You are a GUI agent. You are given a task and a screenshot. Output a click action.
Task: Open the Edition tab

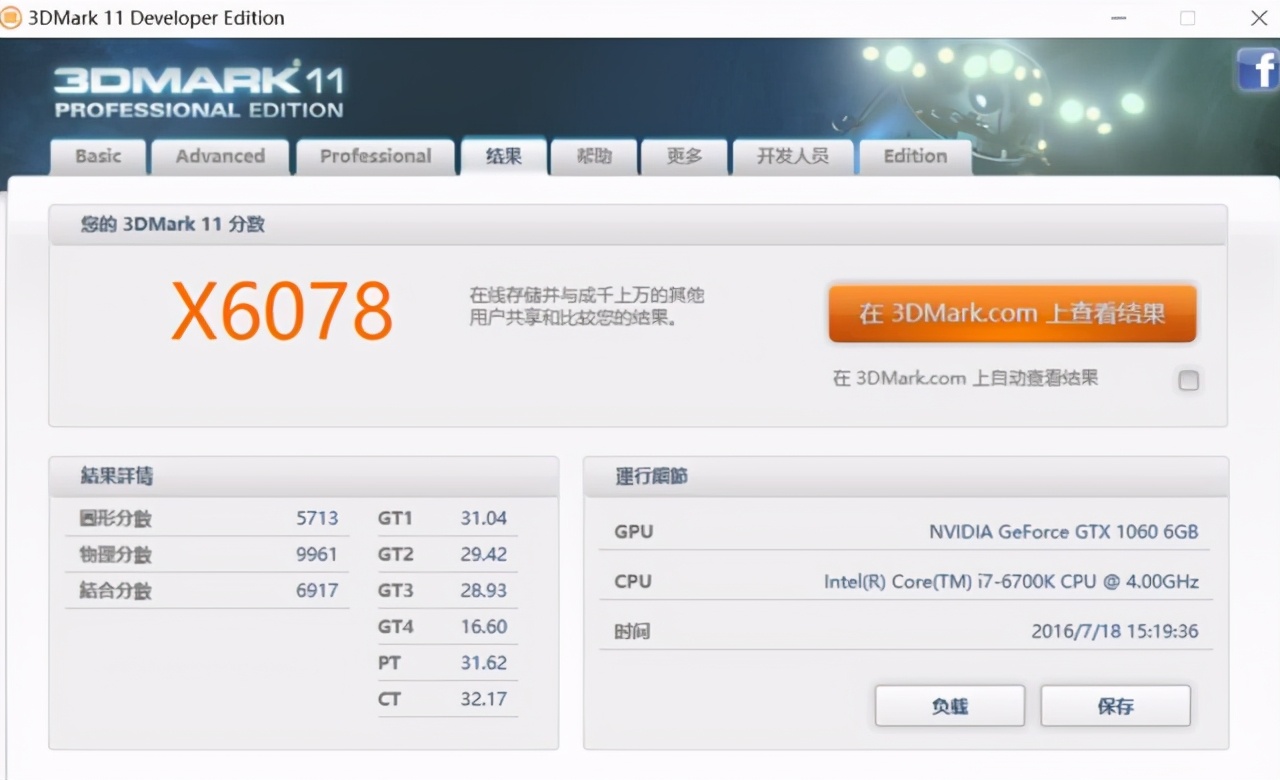click(x=914, y=156)
